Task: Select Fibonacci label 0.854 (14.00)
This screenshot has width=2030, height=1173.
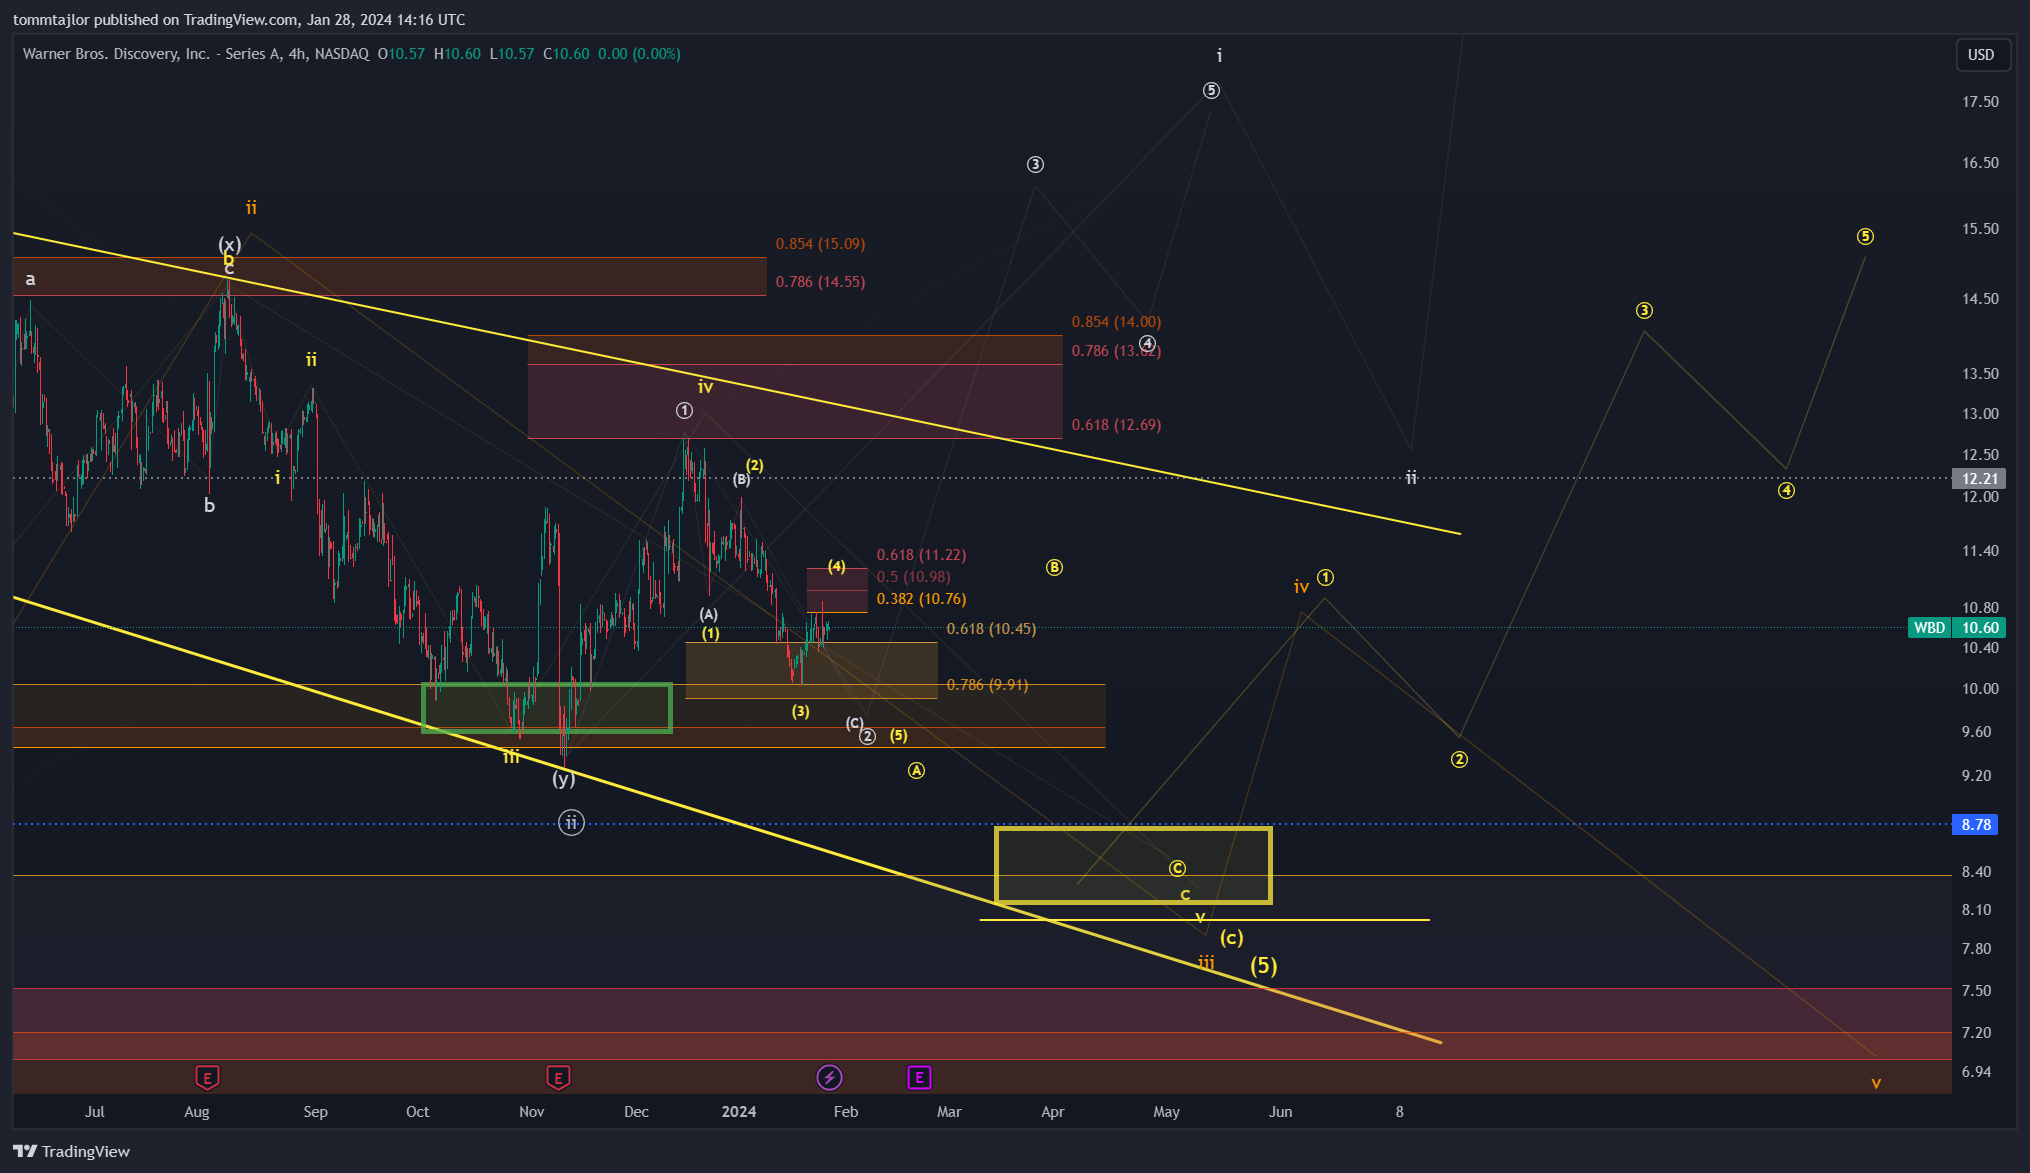Action: pyautogui.click(x=1116, y=322)
